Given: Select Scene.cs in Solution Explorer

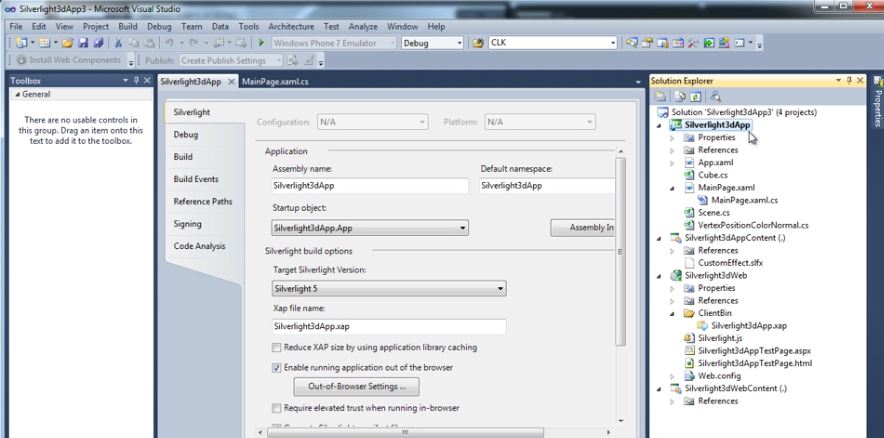Looking at the screenshot, I should 714,213.
